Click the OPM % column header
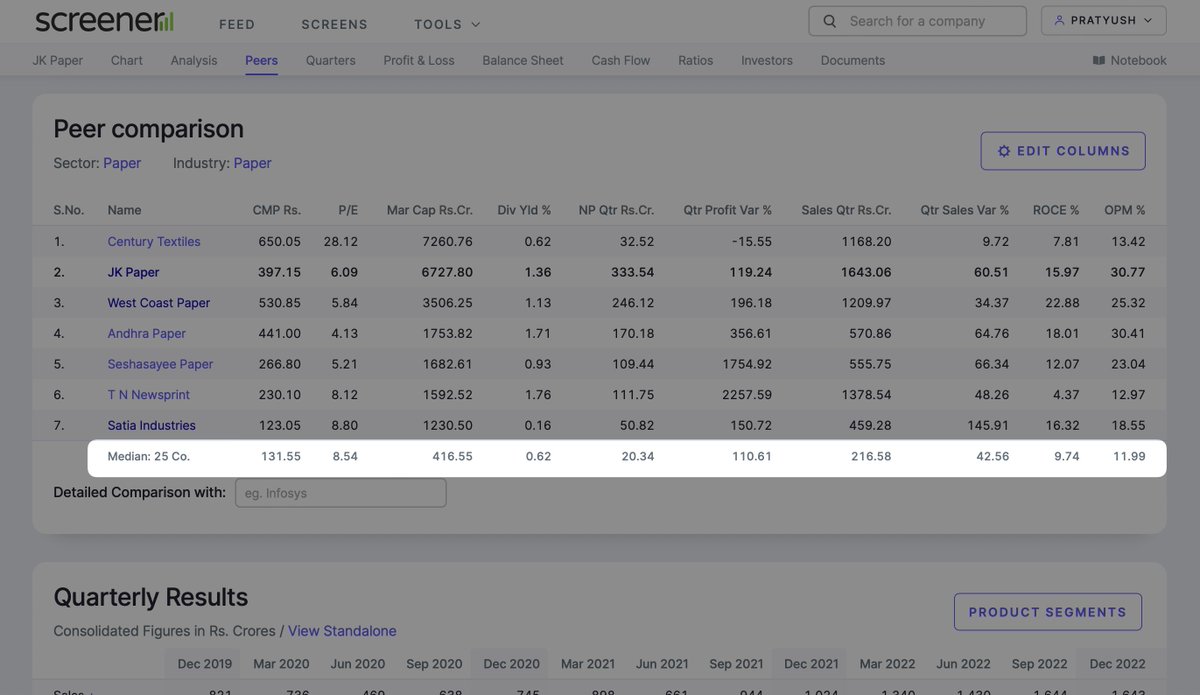The image size is (1200, 695). [x=1125, y=210]
